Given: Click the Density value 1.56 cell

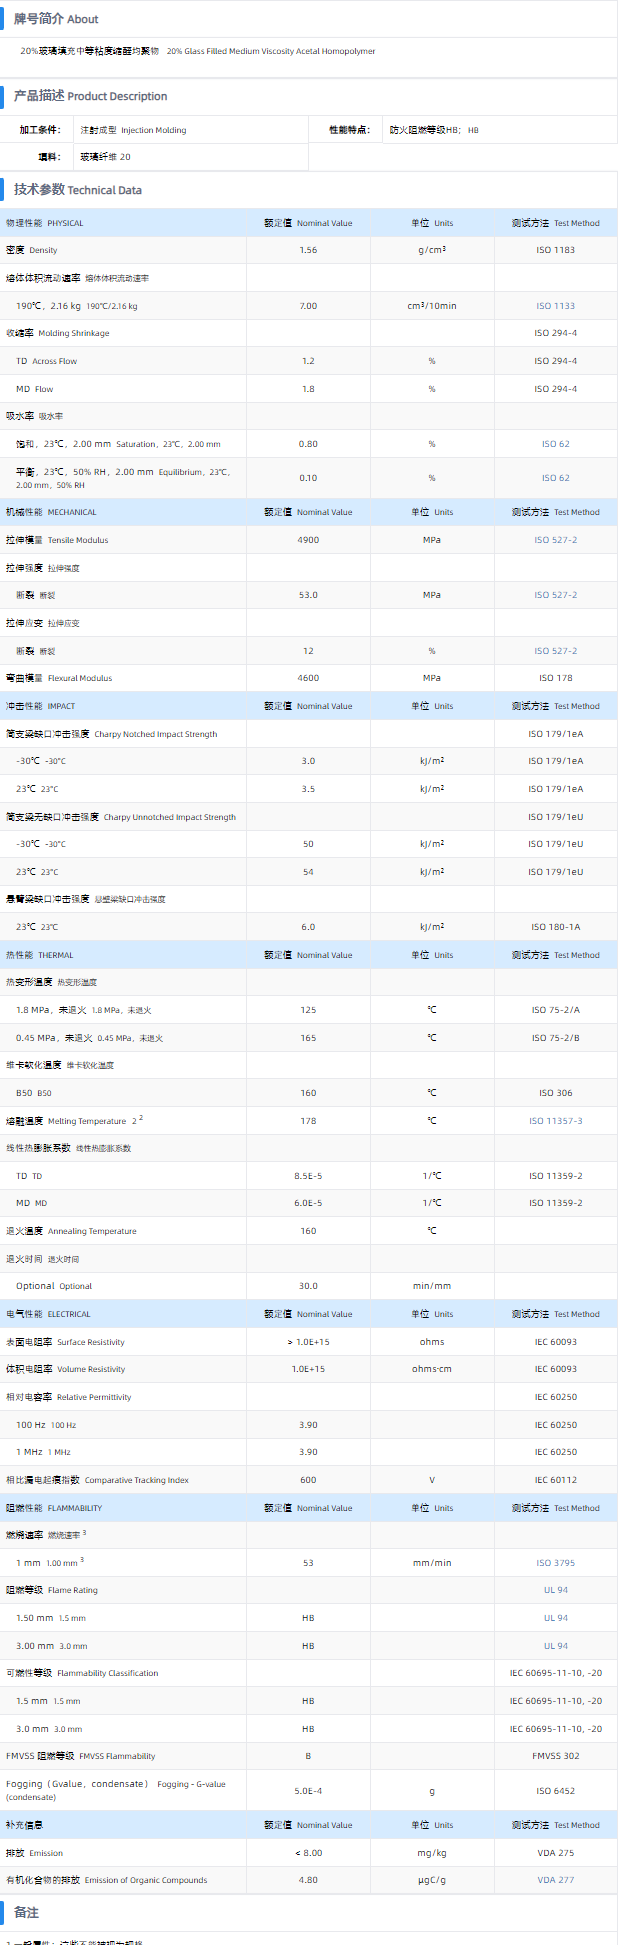Looking at the screenshot, I should (308, 250).
